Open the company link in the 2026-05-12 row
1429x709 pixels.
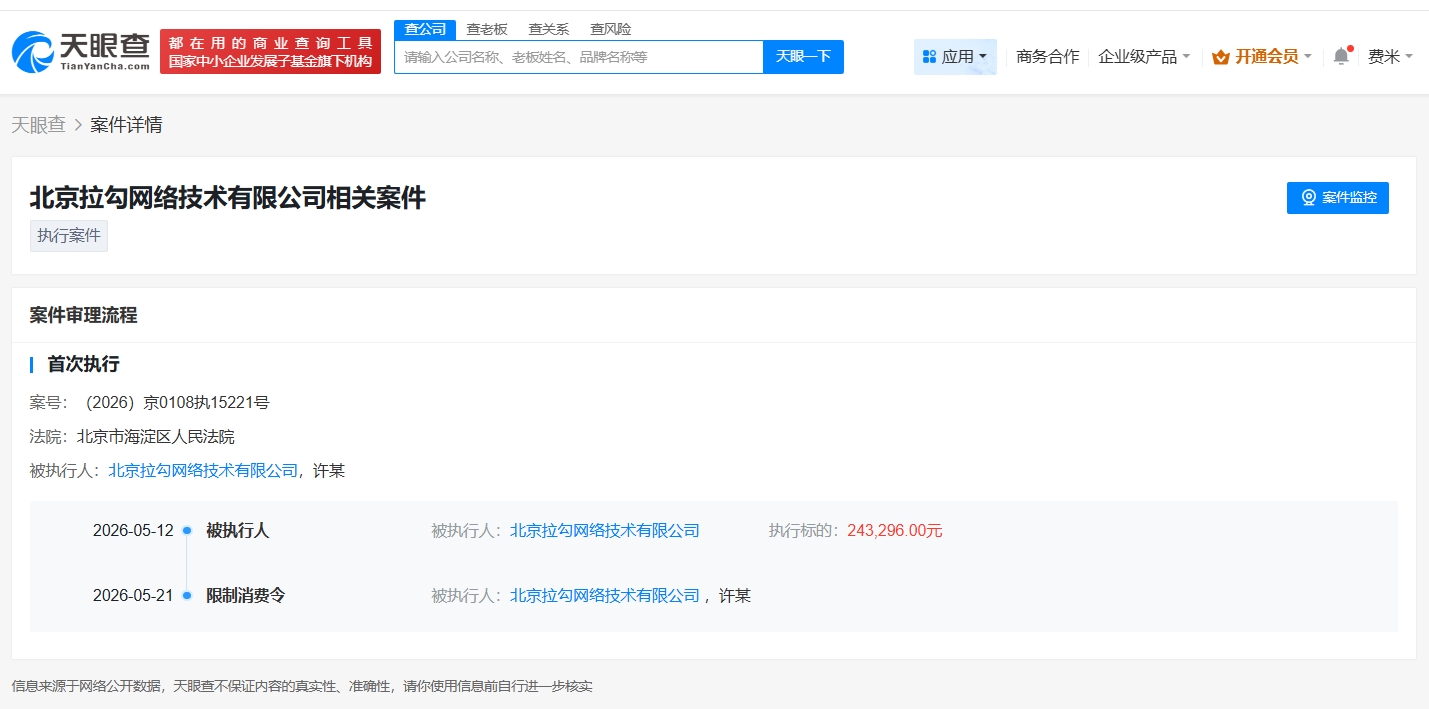605,531
